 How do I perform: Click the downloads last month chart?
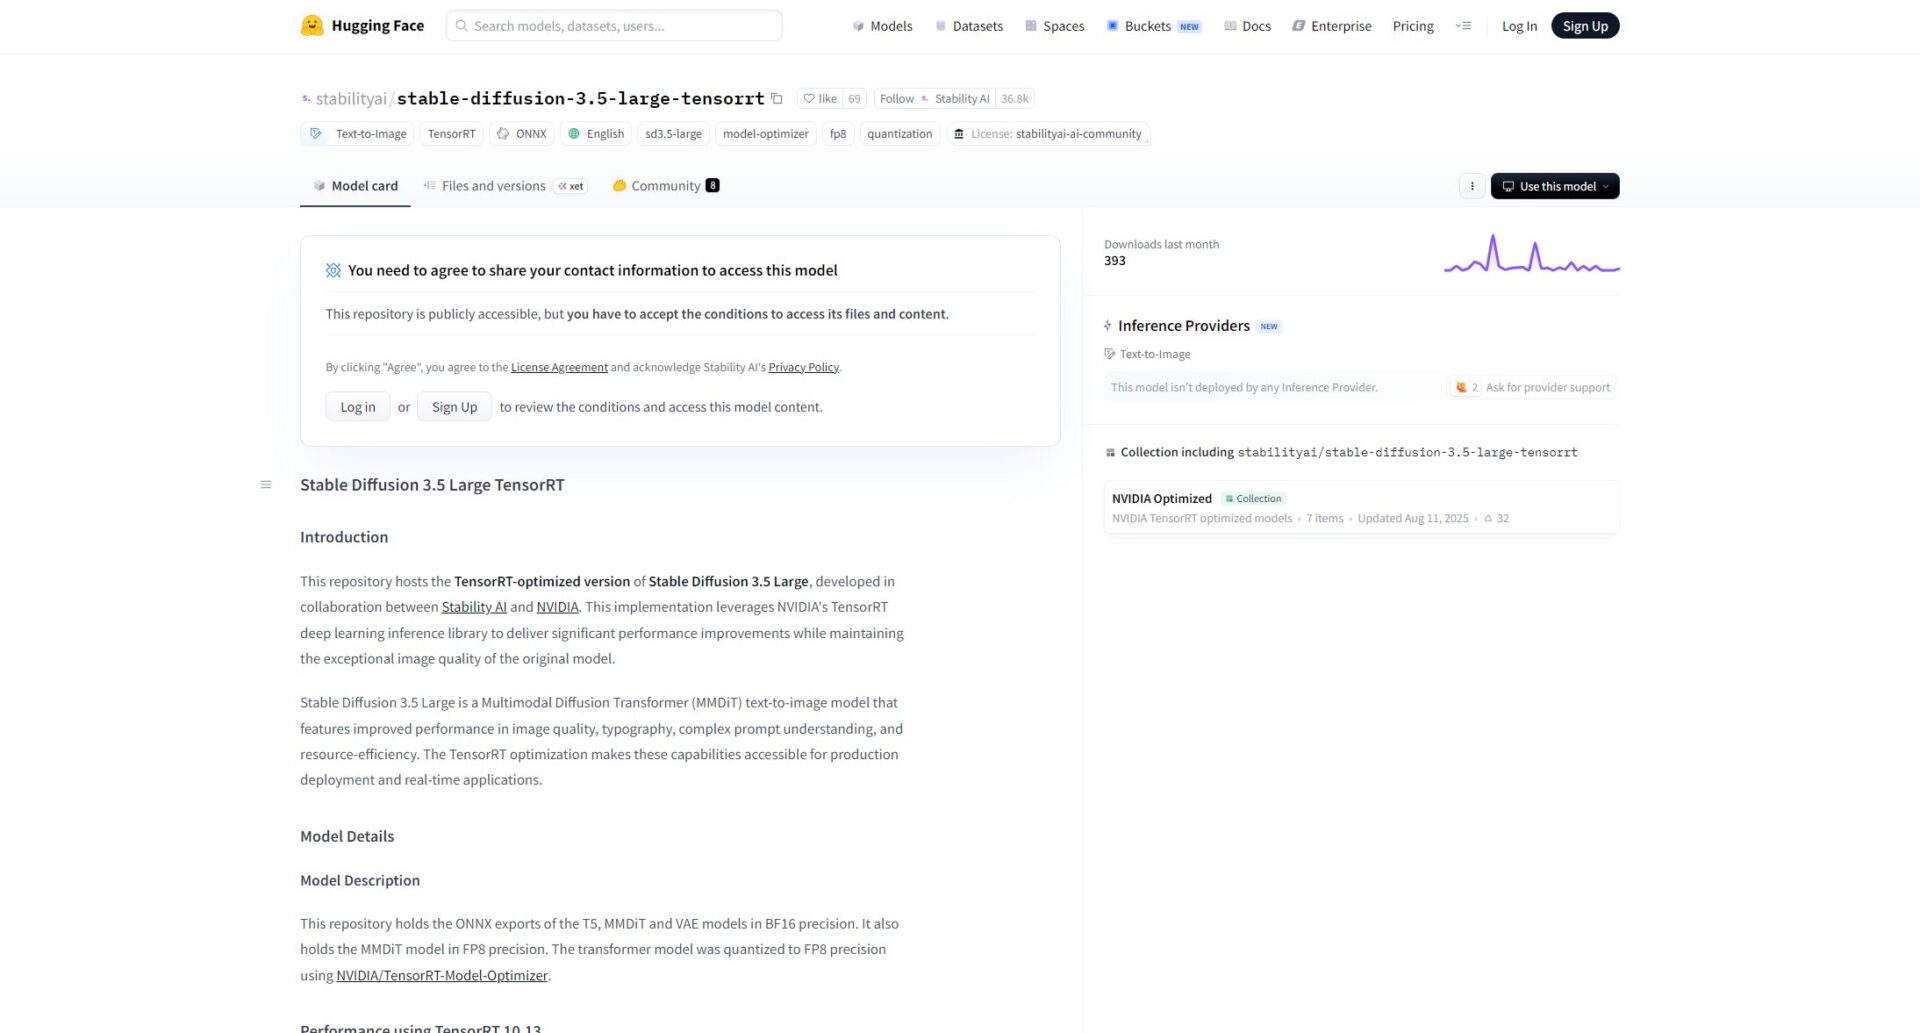coord(1531,253)
